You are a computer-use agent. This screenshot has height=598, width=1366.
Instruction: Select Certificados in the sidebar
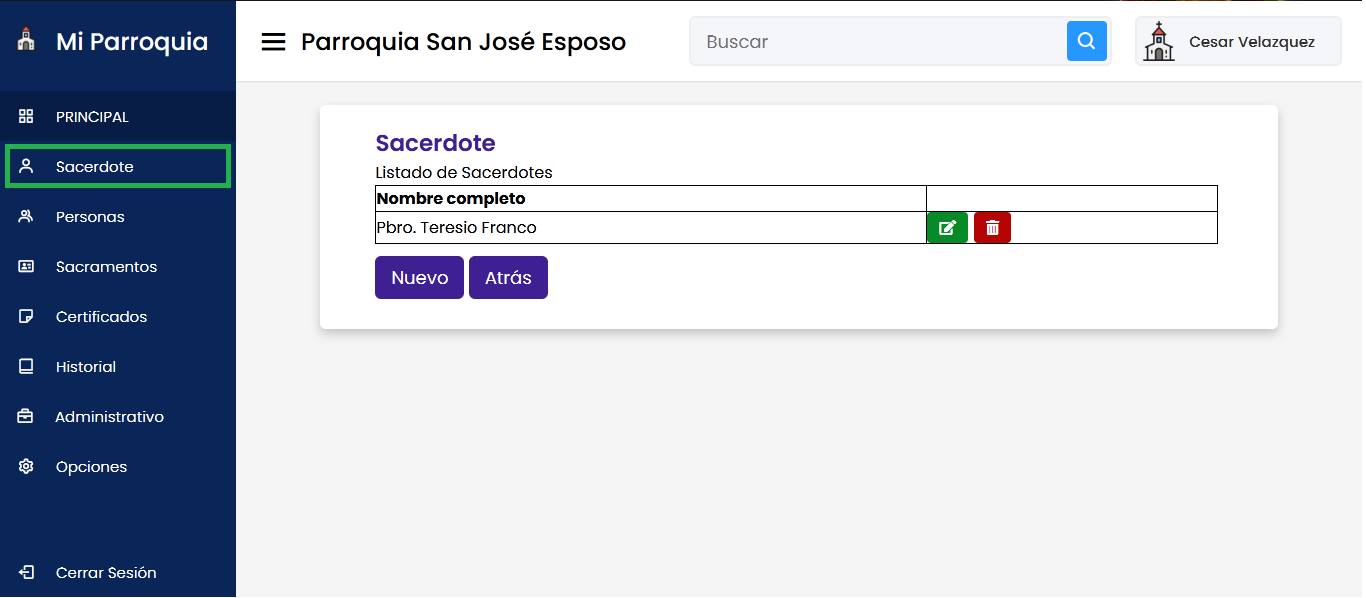101,317
